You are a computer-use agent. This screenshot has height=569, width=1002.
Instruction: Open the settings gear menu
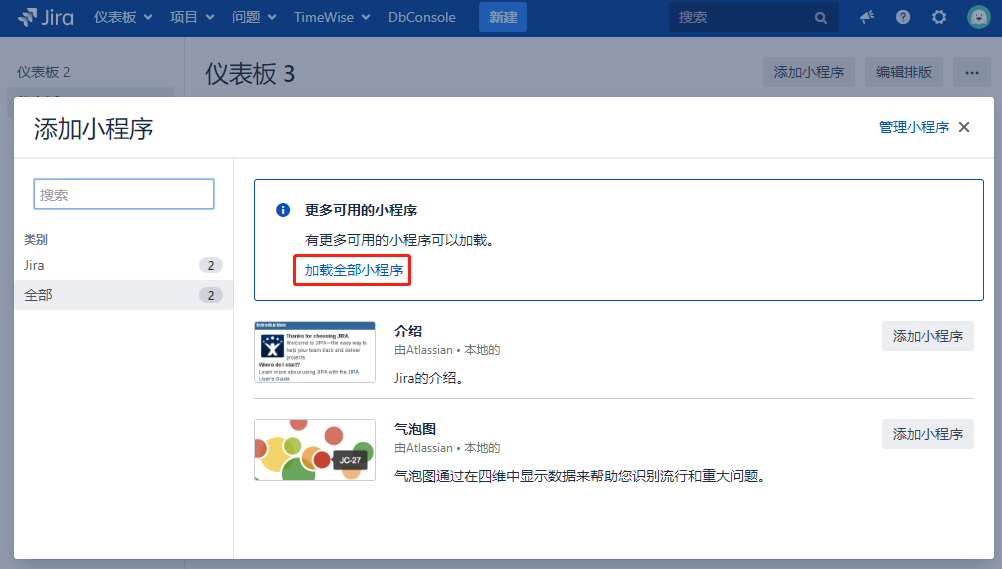[x=939, y=17]
